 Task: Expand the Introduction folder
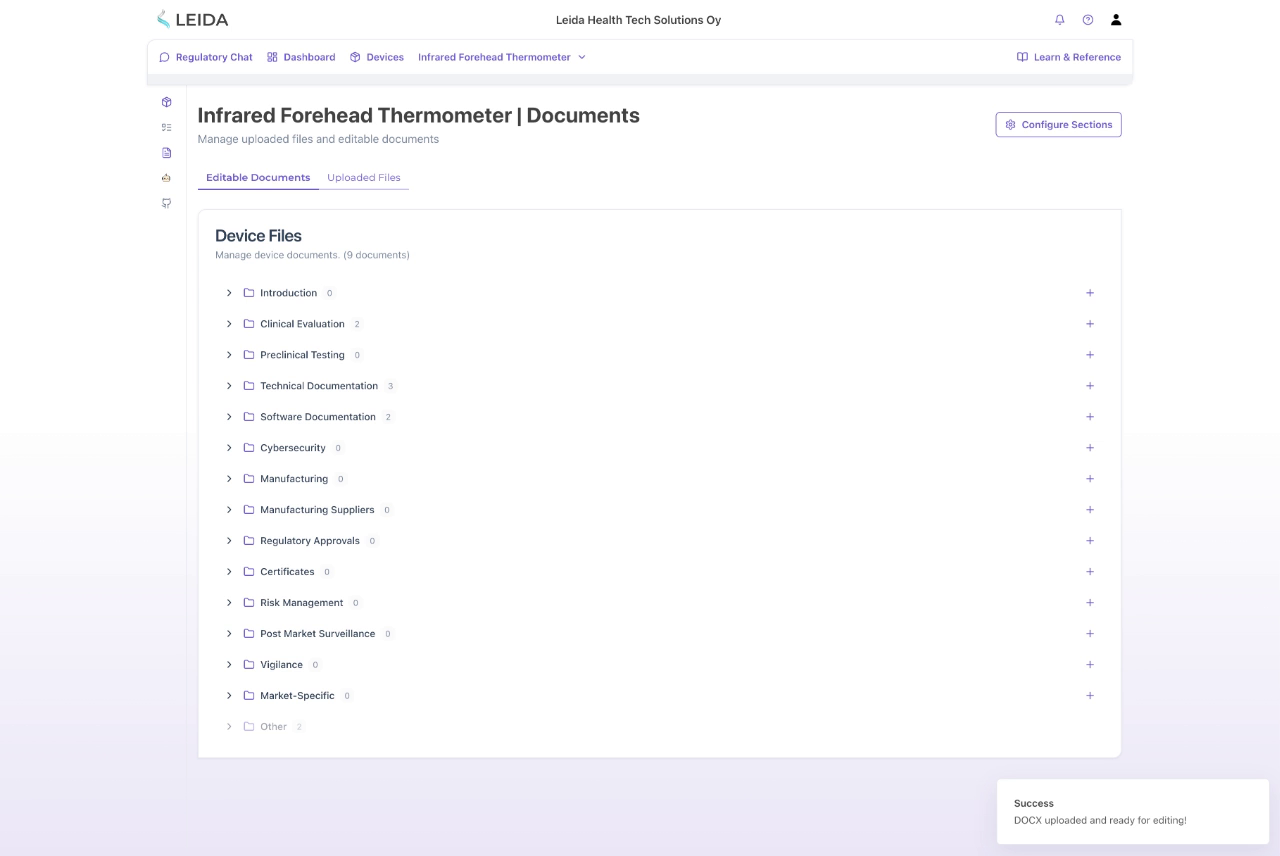229,293
